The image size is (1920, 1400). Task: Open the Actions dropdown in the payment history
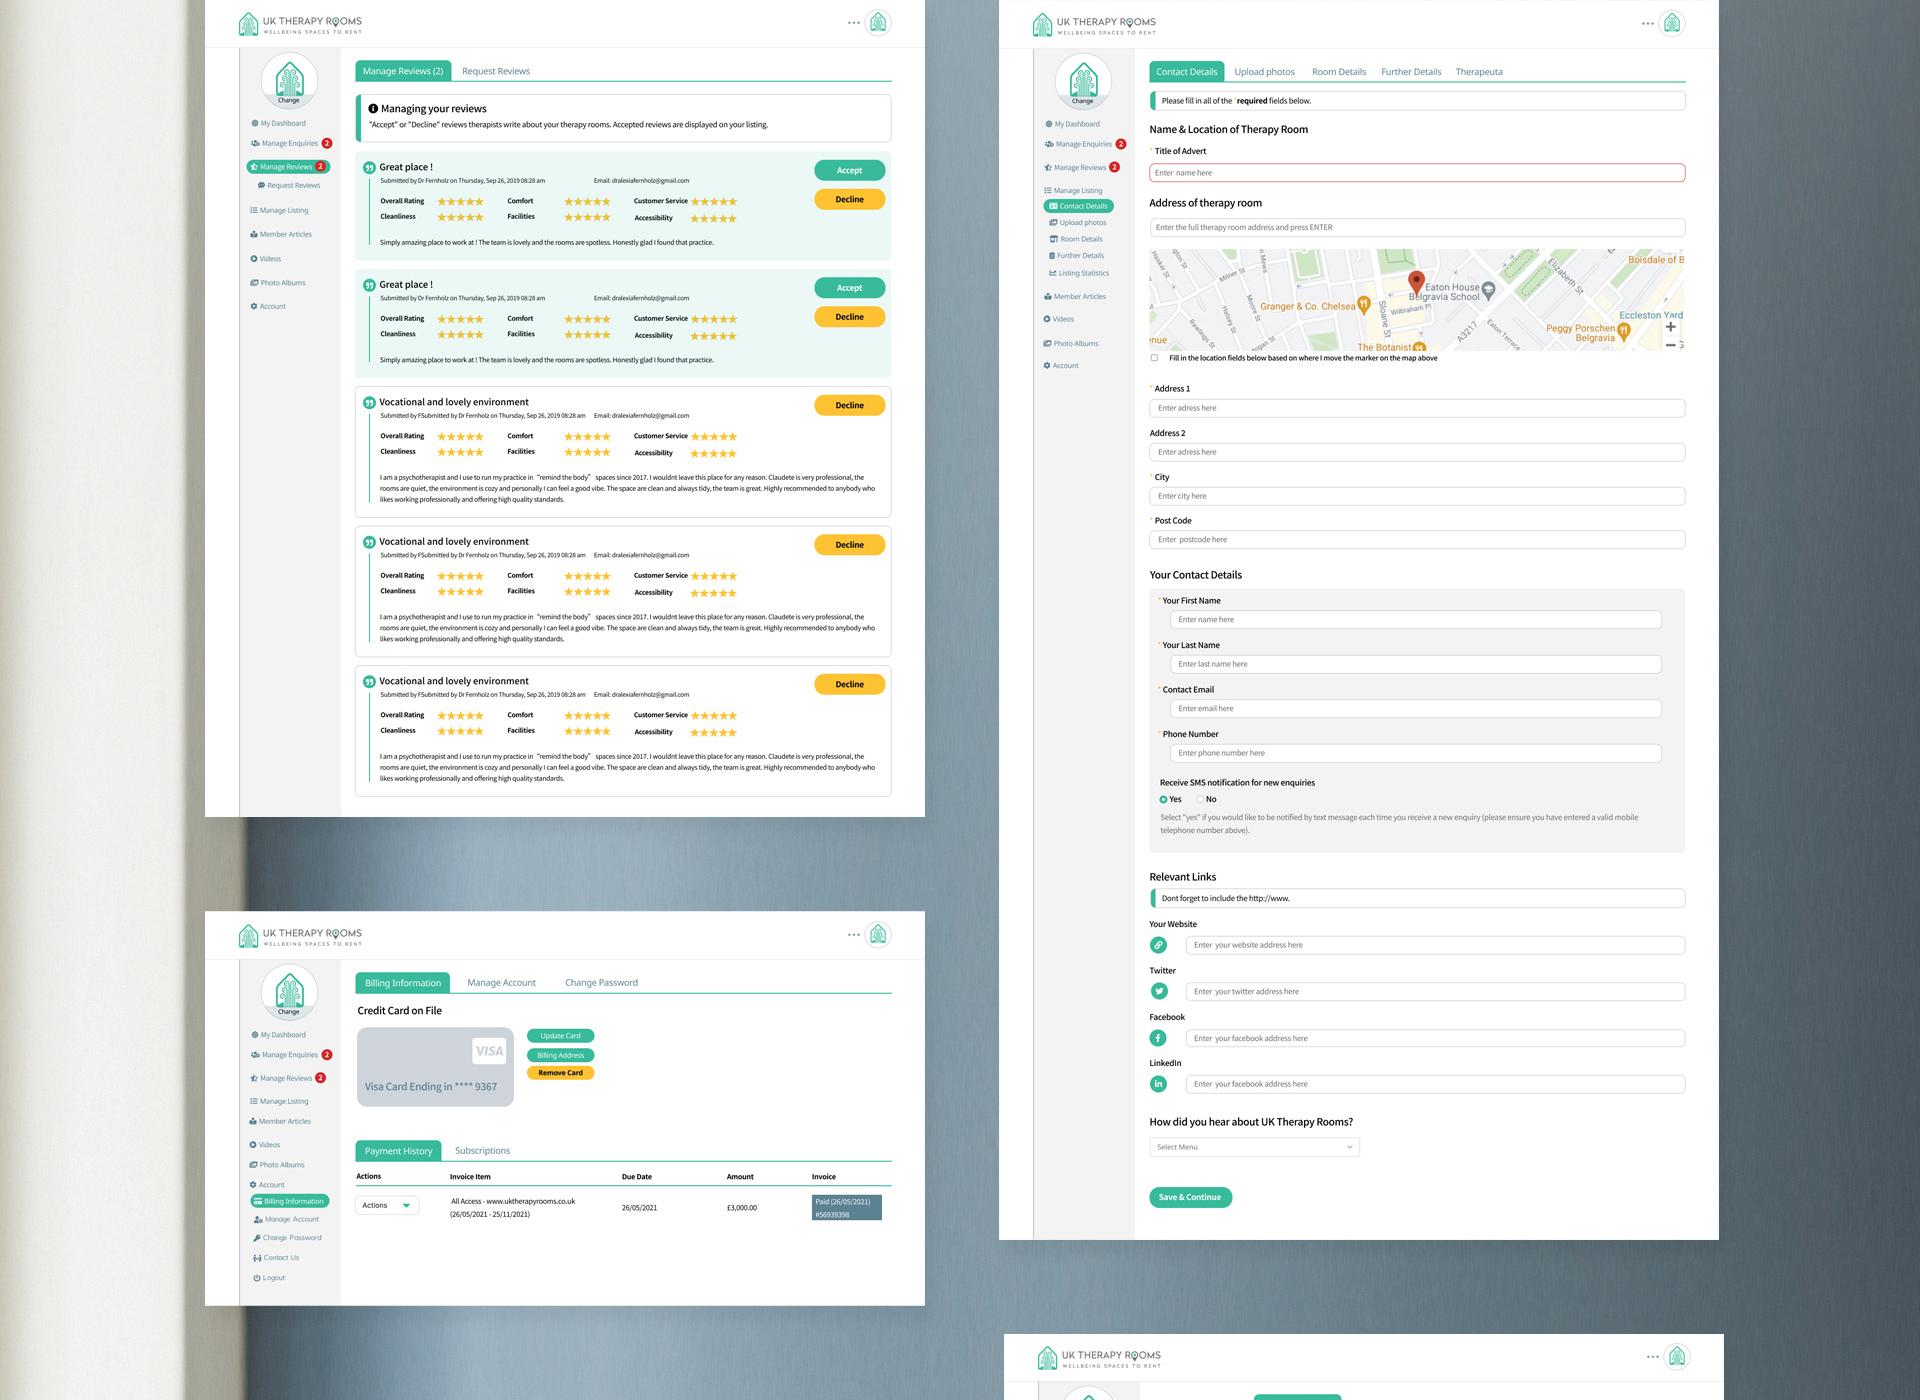pyautogui.click(x=387, y=1206)
